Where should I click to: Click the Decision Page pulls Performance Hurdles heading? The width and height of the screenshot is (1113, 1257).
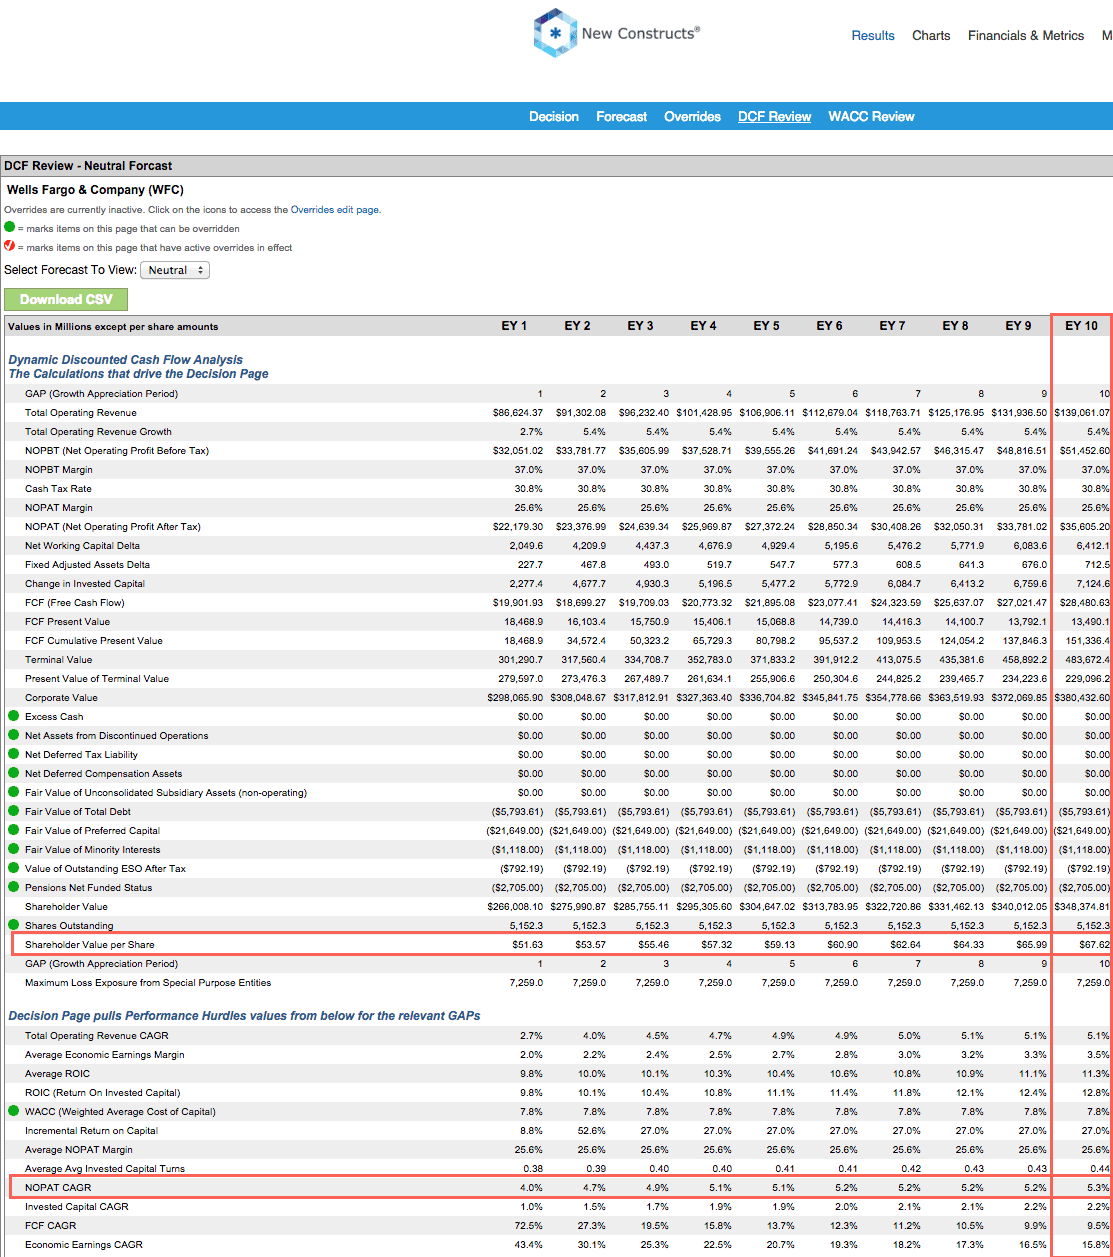(244, 1015)
